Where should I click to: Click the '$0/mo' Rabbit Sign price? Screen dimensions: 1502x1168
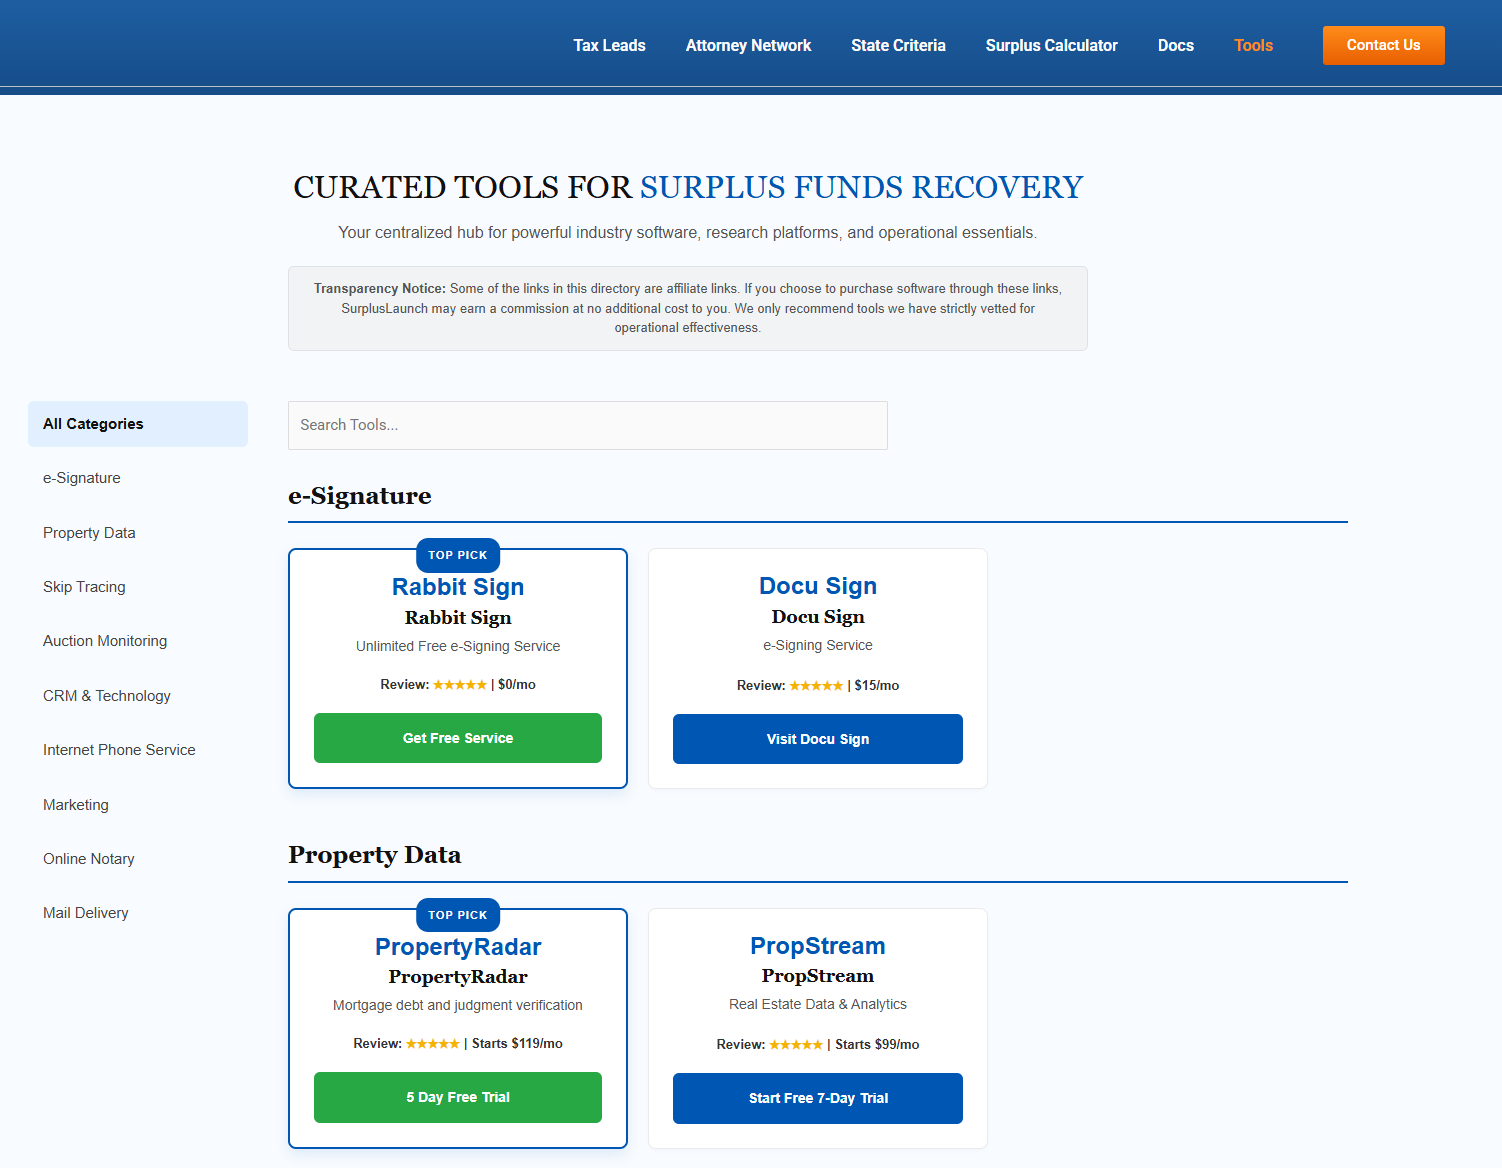(517, 684)
